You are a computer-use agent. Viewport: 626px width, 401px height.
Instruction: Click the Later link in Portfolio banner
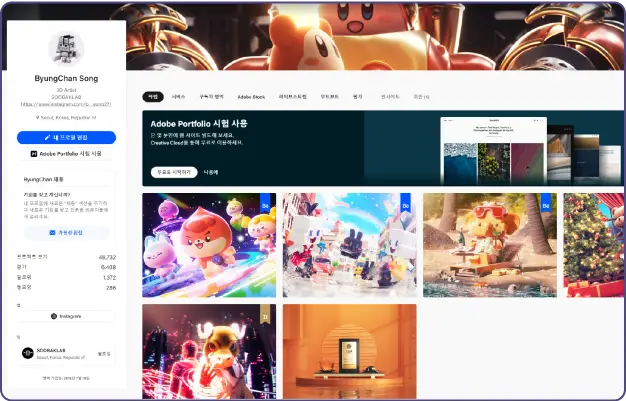click(211, 172)
